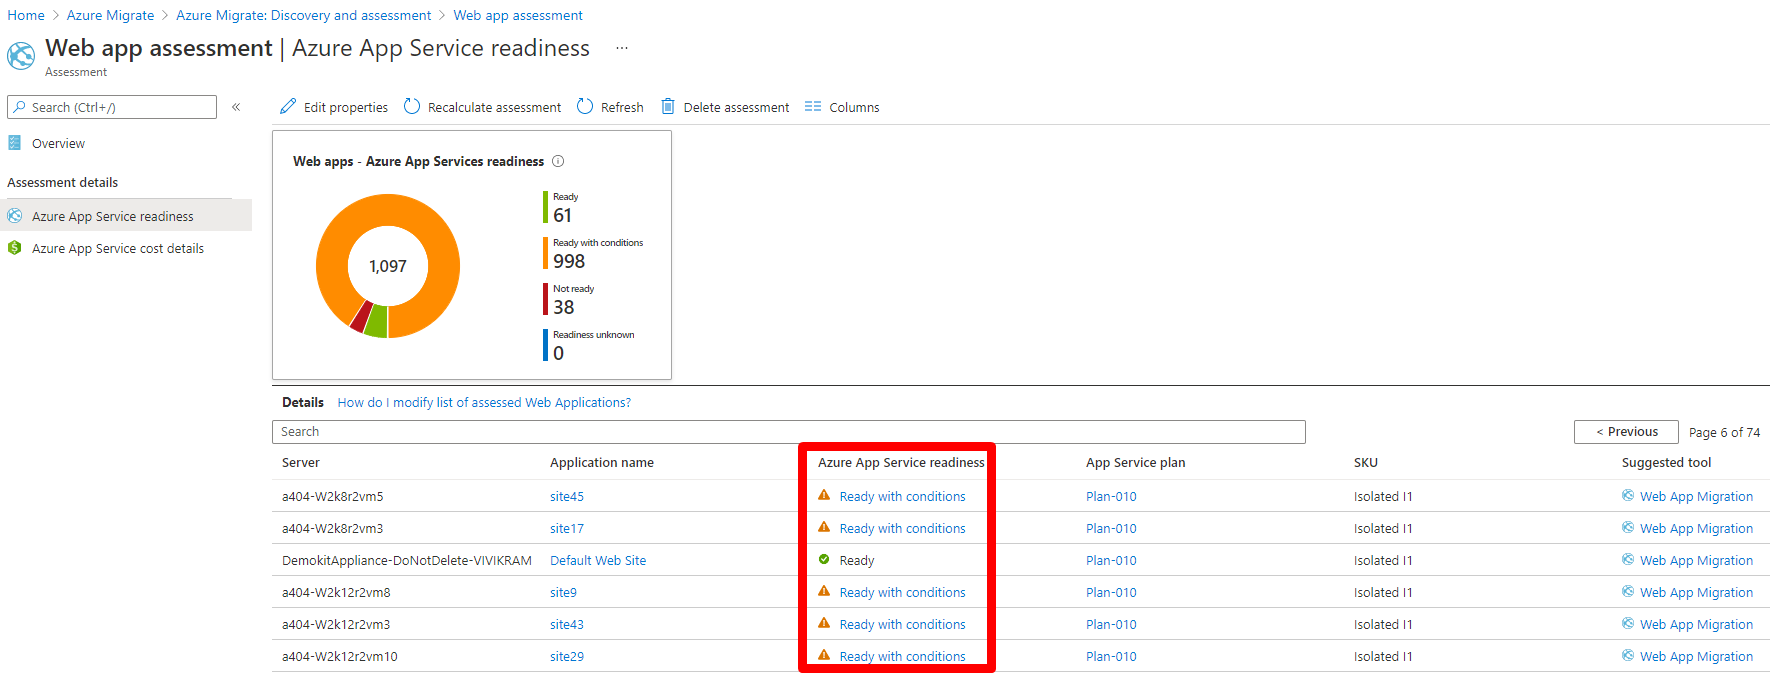Viewport: 1770px width, 673px height.
Task: Click the orange Ready with conditions legend bar
Action: 546,253
